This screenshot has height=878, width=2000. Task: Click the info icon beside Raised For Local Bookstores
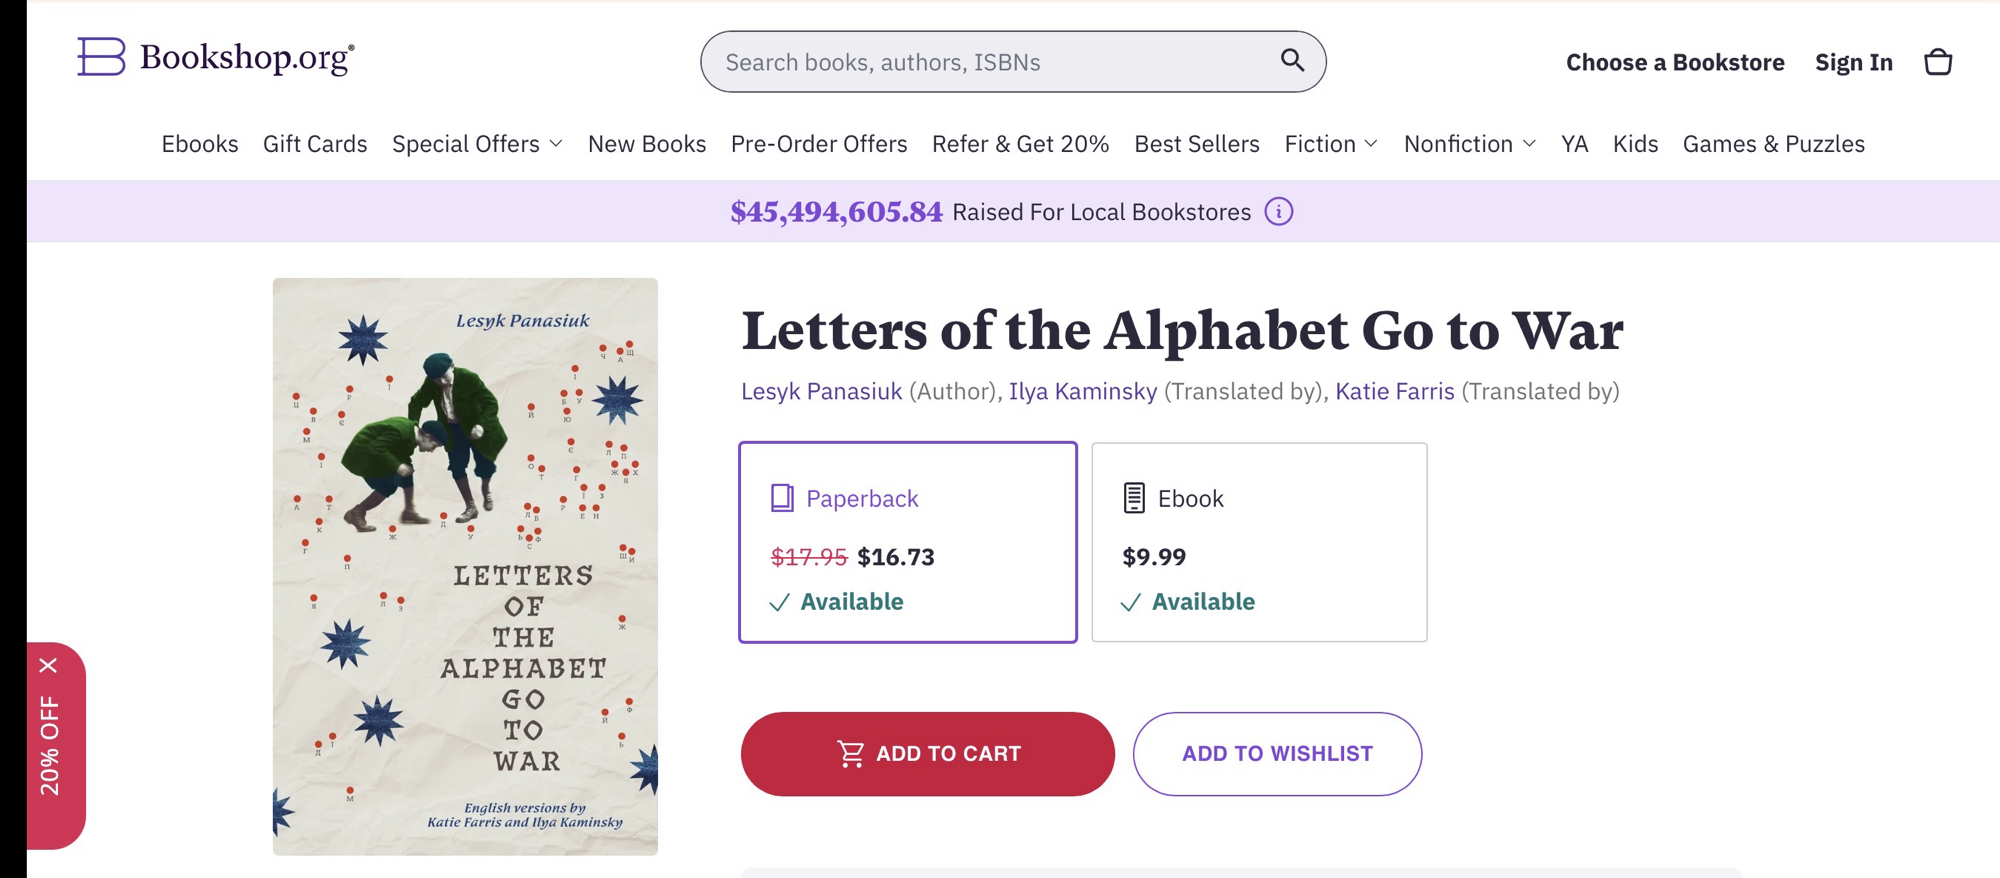tap(1278, 212)
